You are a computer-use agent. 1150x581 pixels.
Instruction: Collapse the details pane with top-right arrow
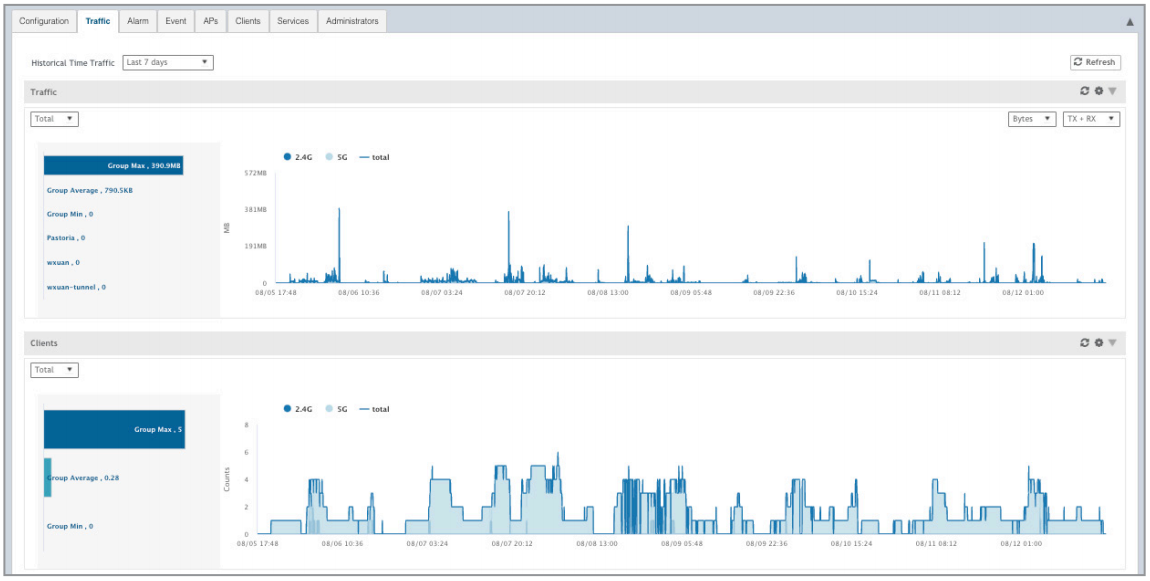click(1130, 21)
